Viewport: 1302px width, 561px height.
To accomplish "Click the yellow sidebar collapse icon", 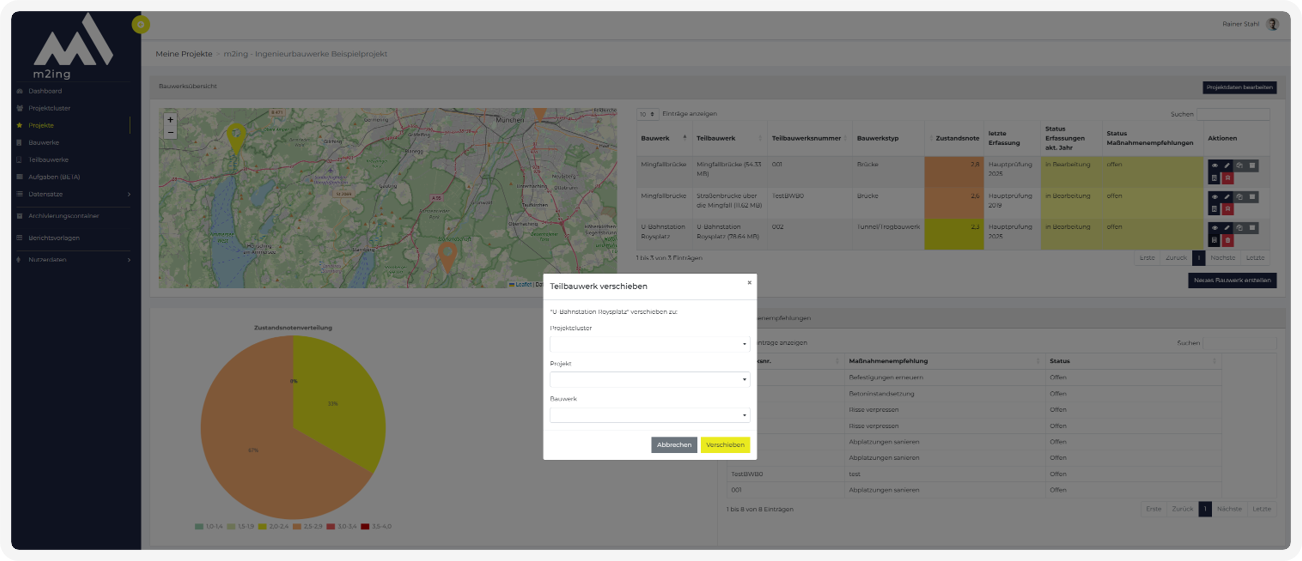I will click(x=141, y=24).
